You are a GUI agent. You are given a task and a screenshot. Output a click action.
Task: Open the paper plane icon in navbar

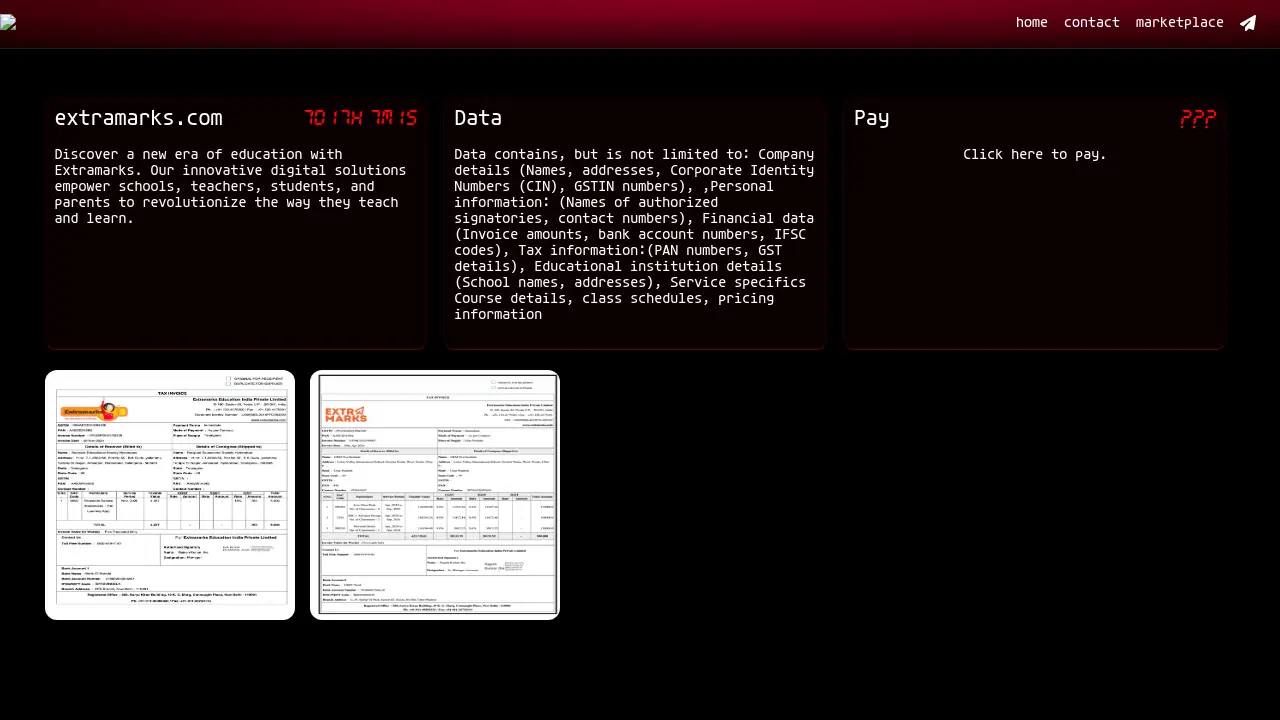click(x=1248, y=23)
